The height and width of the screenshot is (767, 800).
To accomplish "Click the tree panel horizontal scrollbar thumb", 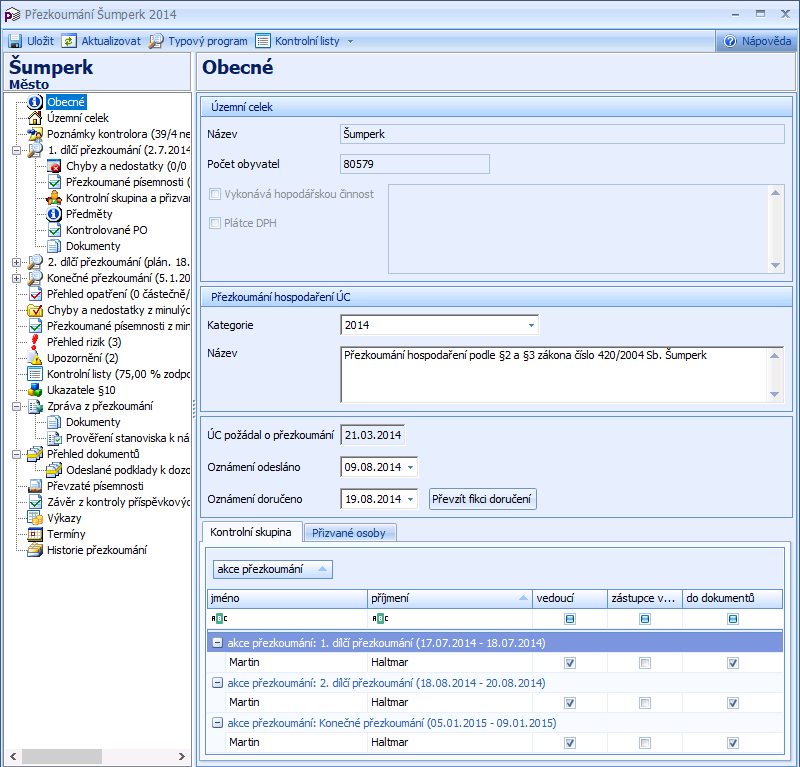I will tap(62, 756).
